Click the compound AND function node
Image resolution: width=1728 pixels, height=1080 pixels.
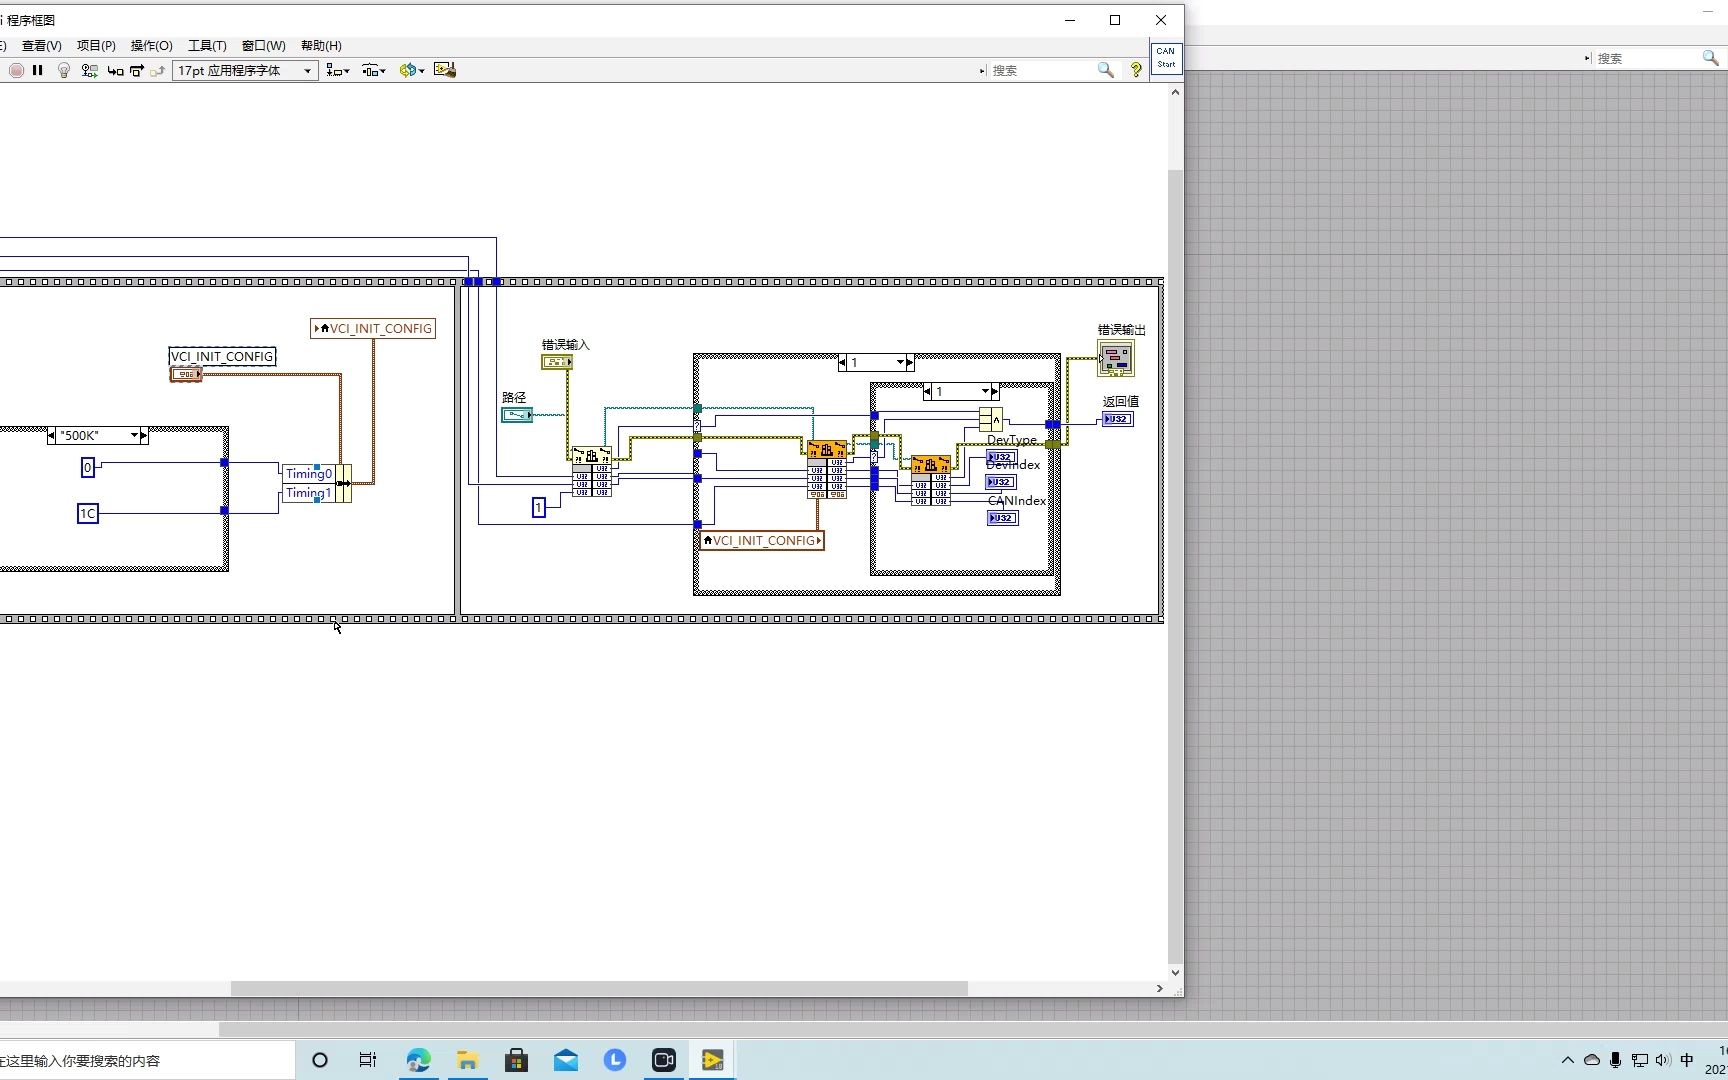pyautogui.click(x=991, y=420)
